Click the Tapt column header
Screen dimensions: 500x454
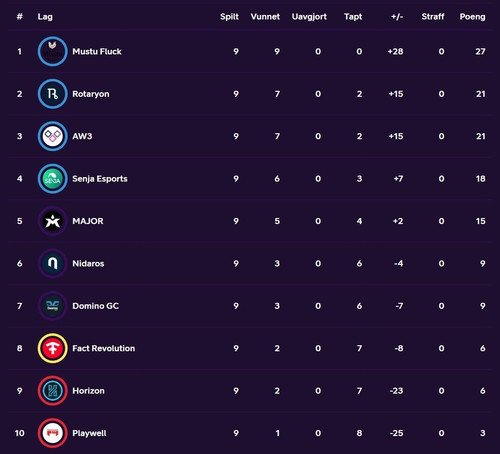[x=353, y=17]
